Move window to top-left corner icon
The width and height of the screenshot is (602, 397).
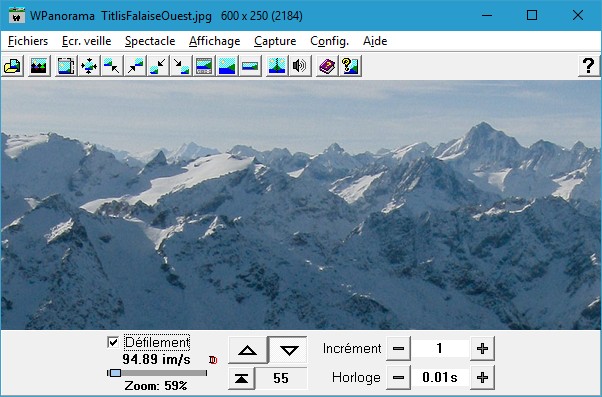click(112, 66)
